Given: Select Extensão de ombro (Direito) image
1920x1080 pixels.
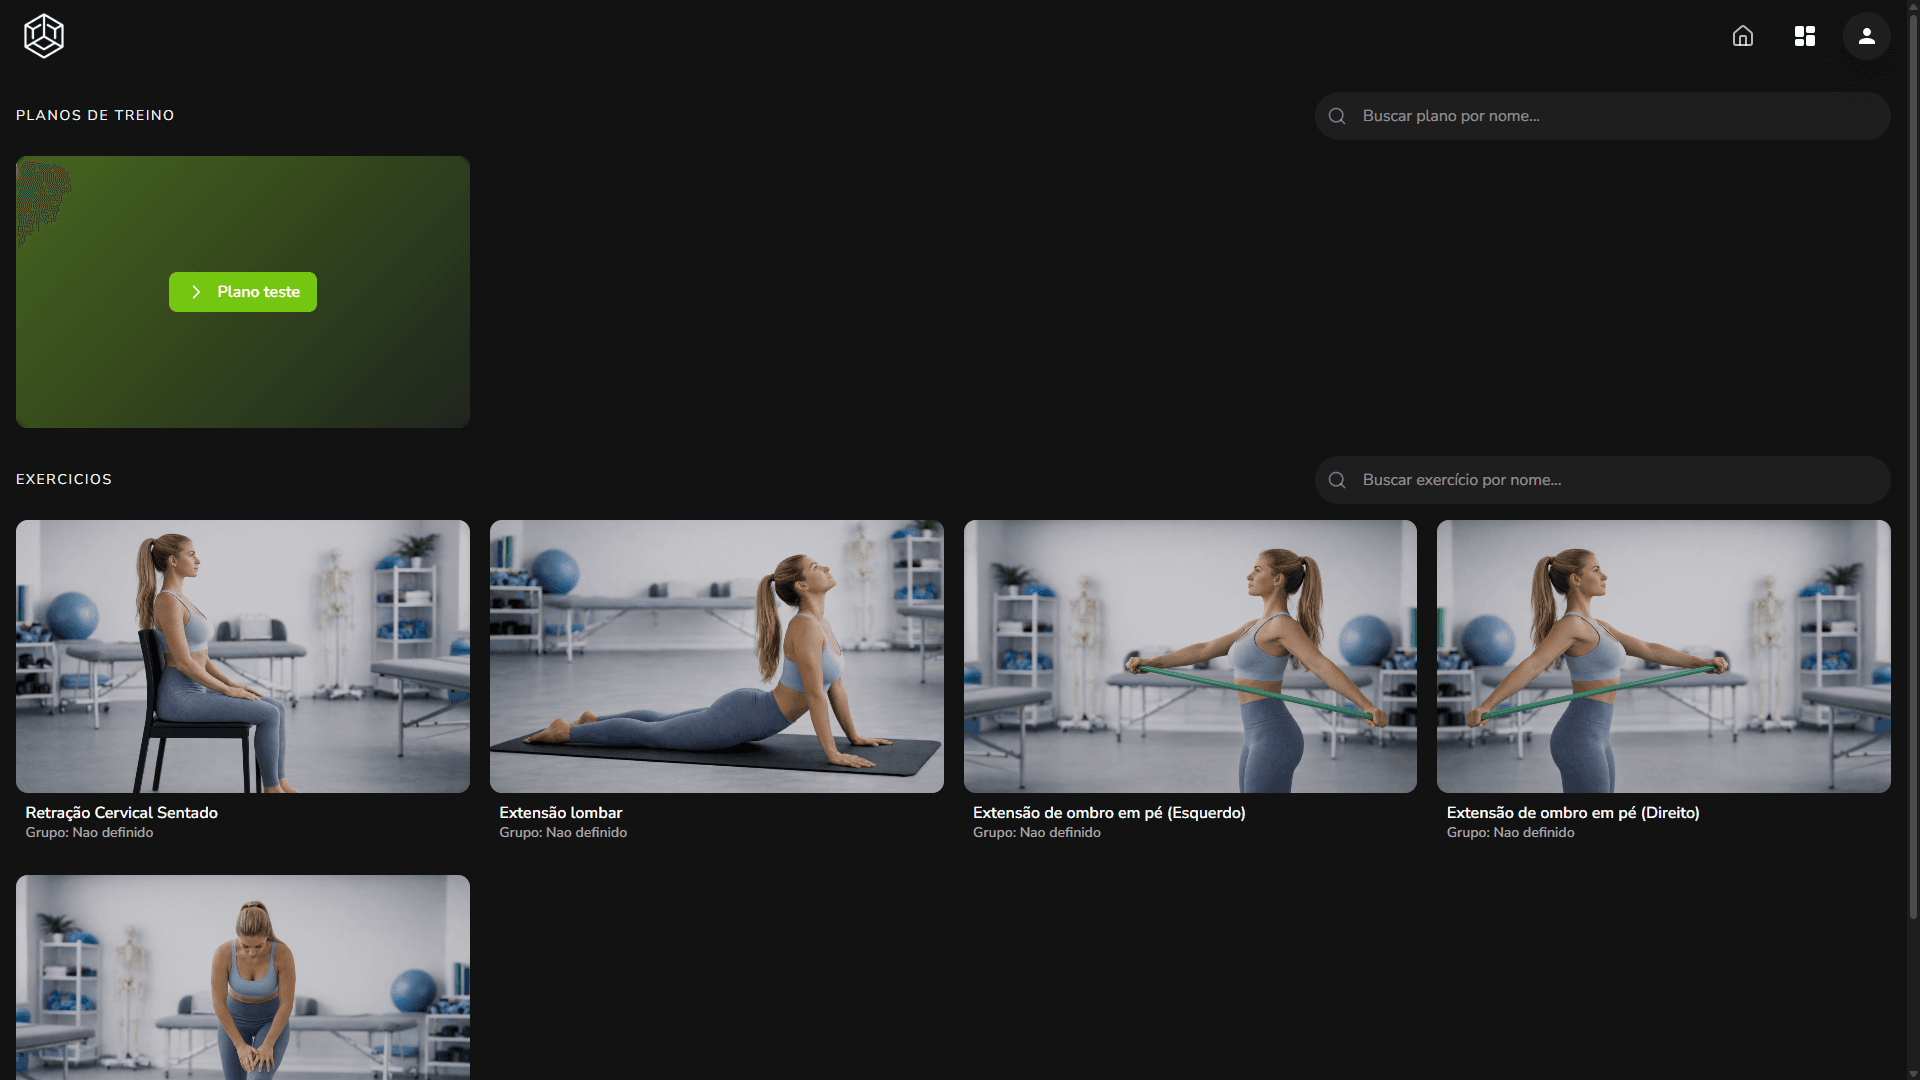Looking at the screenshot, I should coord(1663,656).
